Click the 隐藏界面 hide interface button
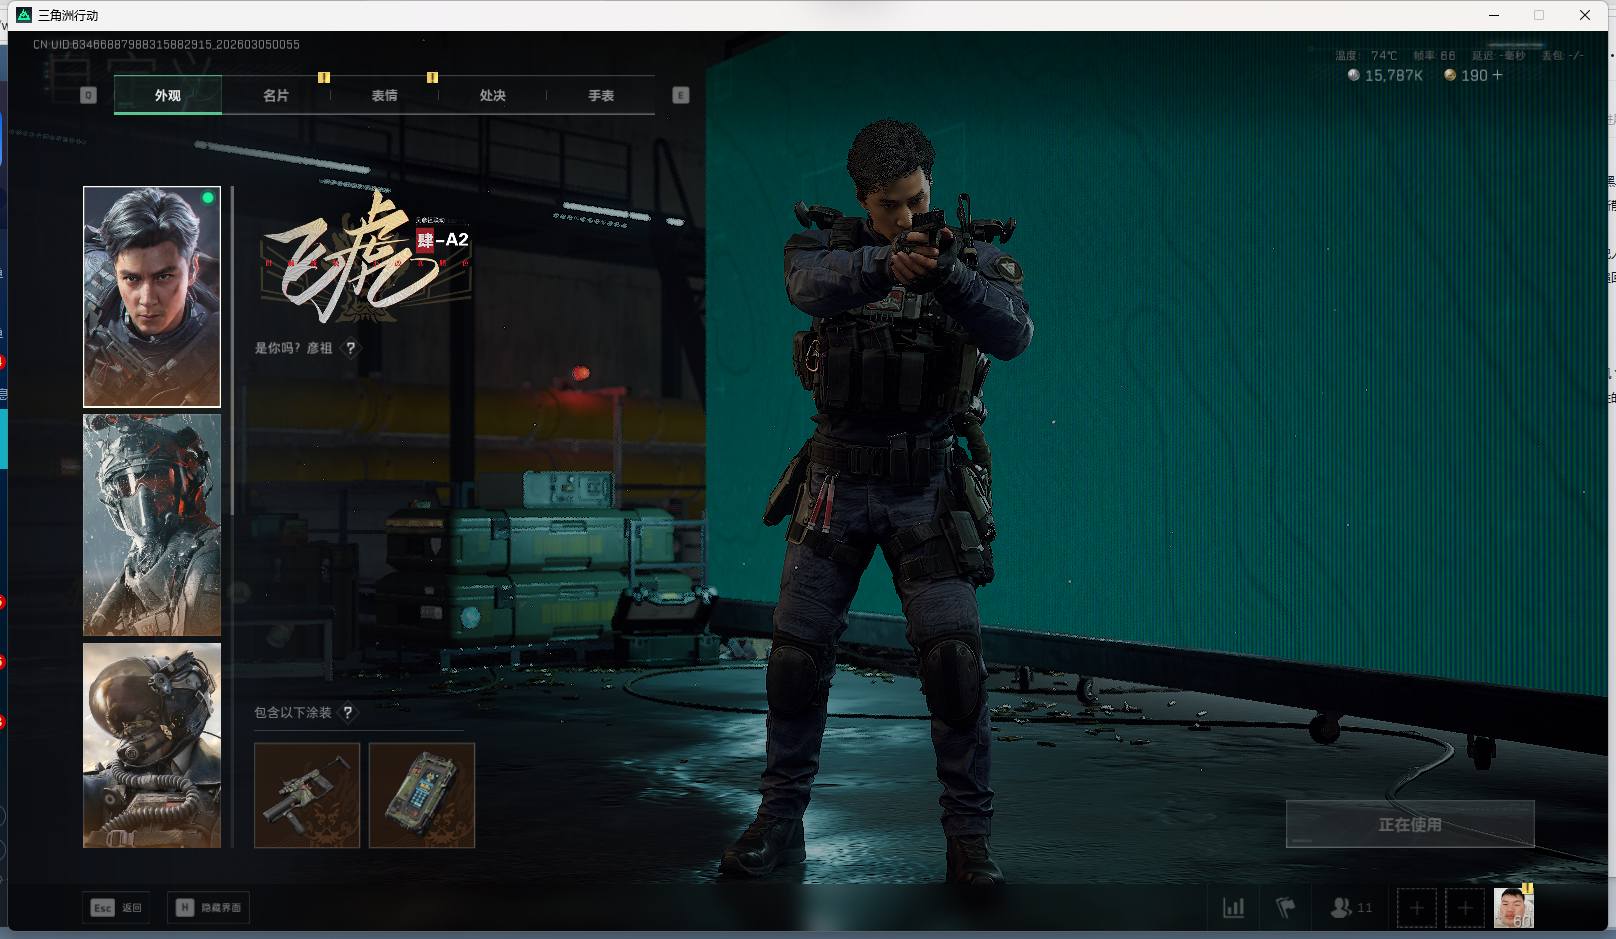This screenshot has height=939, width=1616. point(209,908)
